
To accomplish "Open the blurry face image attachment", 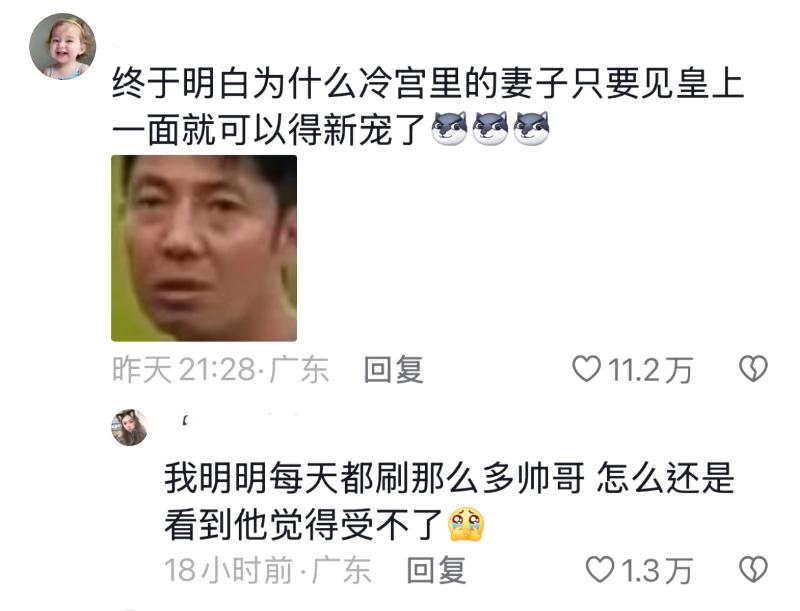I will click(x=204, y=248).
